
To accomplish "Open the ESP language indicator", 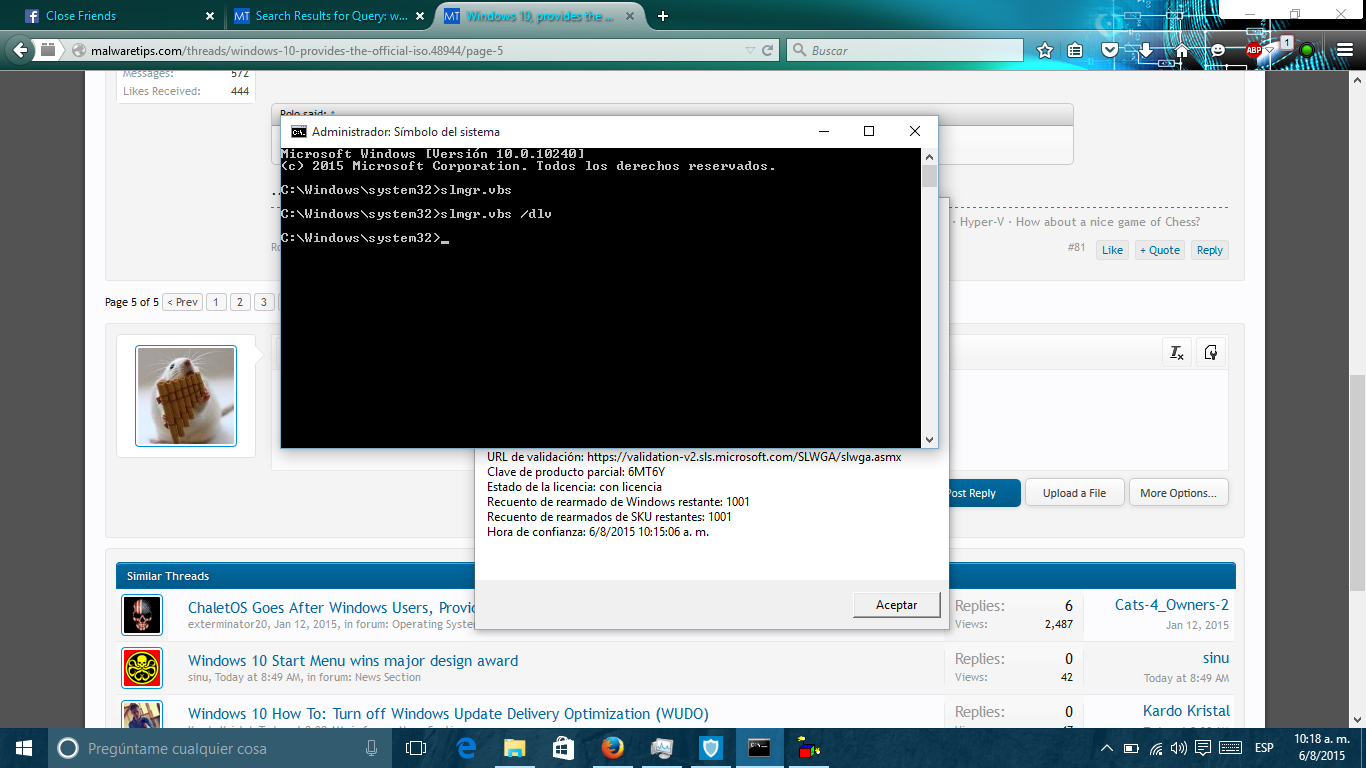I will point(1264,748).
